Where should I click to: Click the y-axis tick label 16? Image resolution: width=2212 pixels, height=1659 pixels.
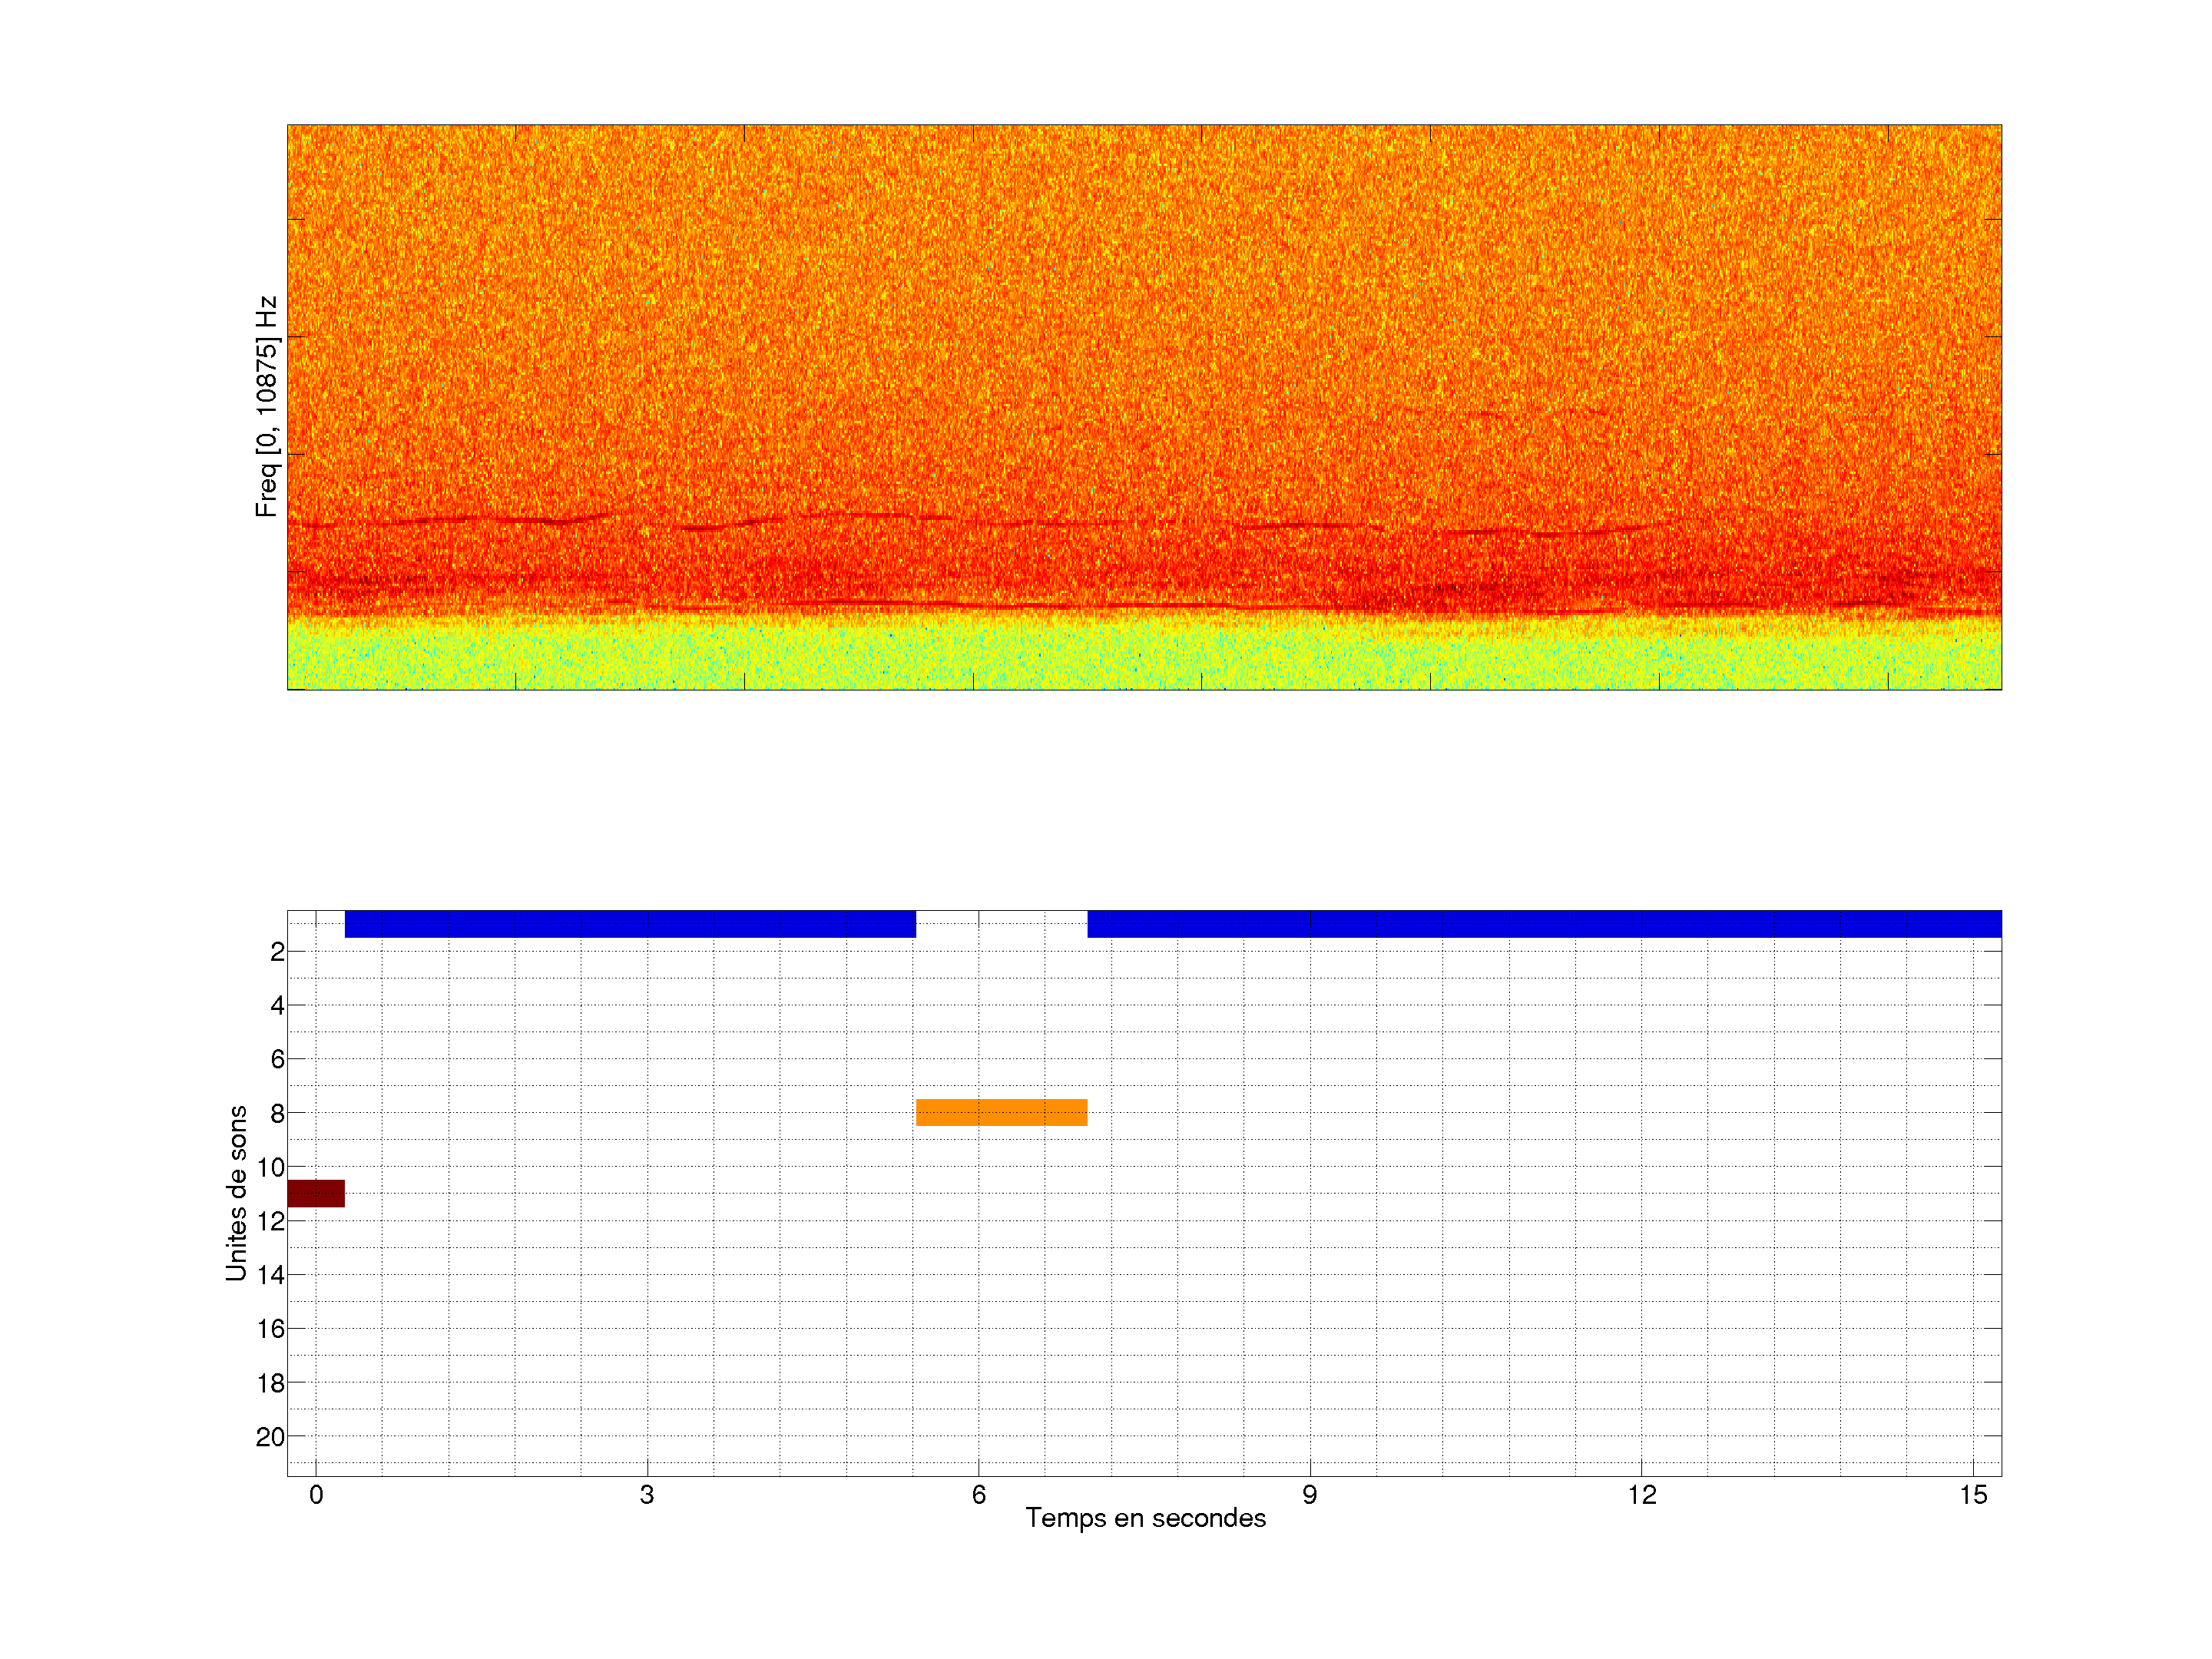270,1329
